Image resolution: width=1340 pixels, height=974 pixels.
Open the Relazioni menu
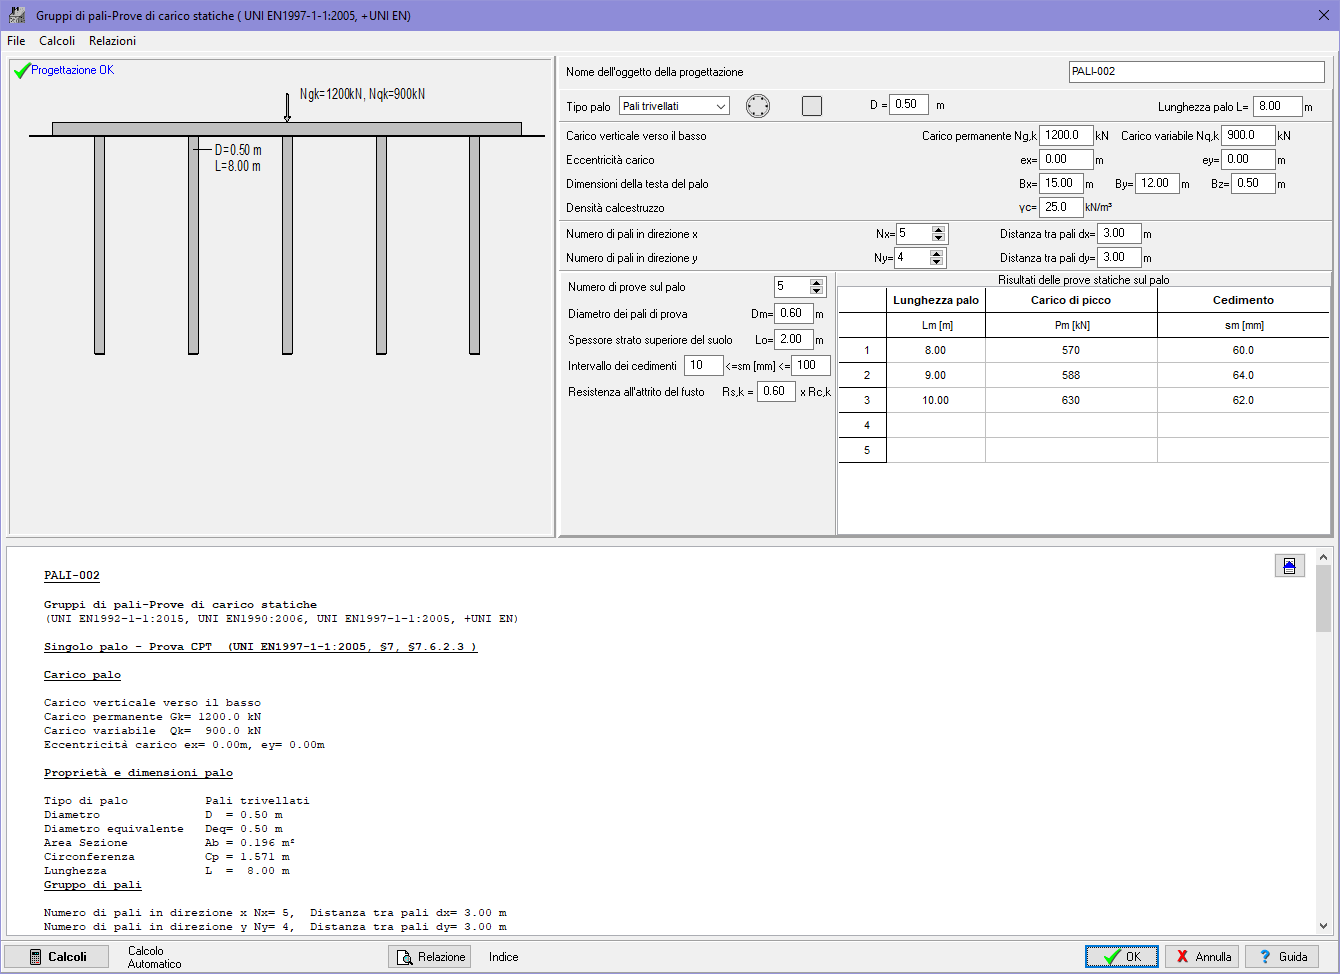(x=112, y=41)
